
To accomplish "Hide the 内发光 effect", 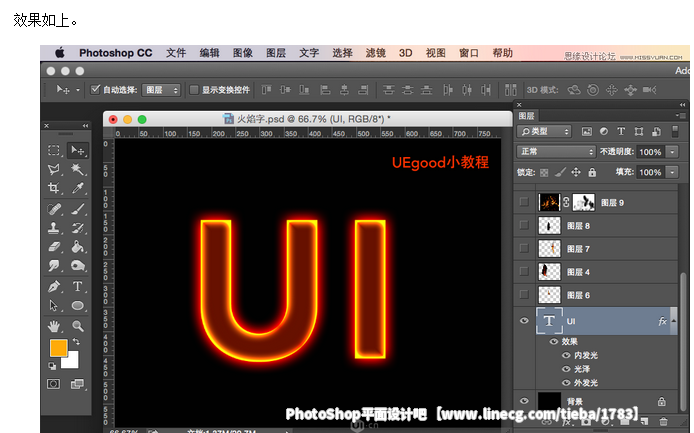I will coord(566,356).
